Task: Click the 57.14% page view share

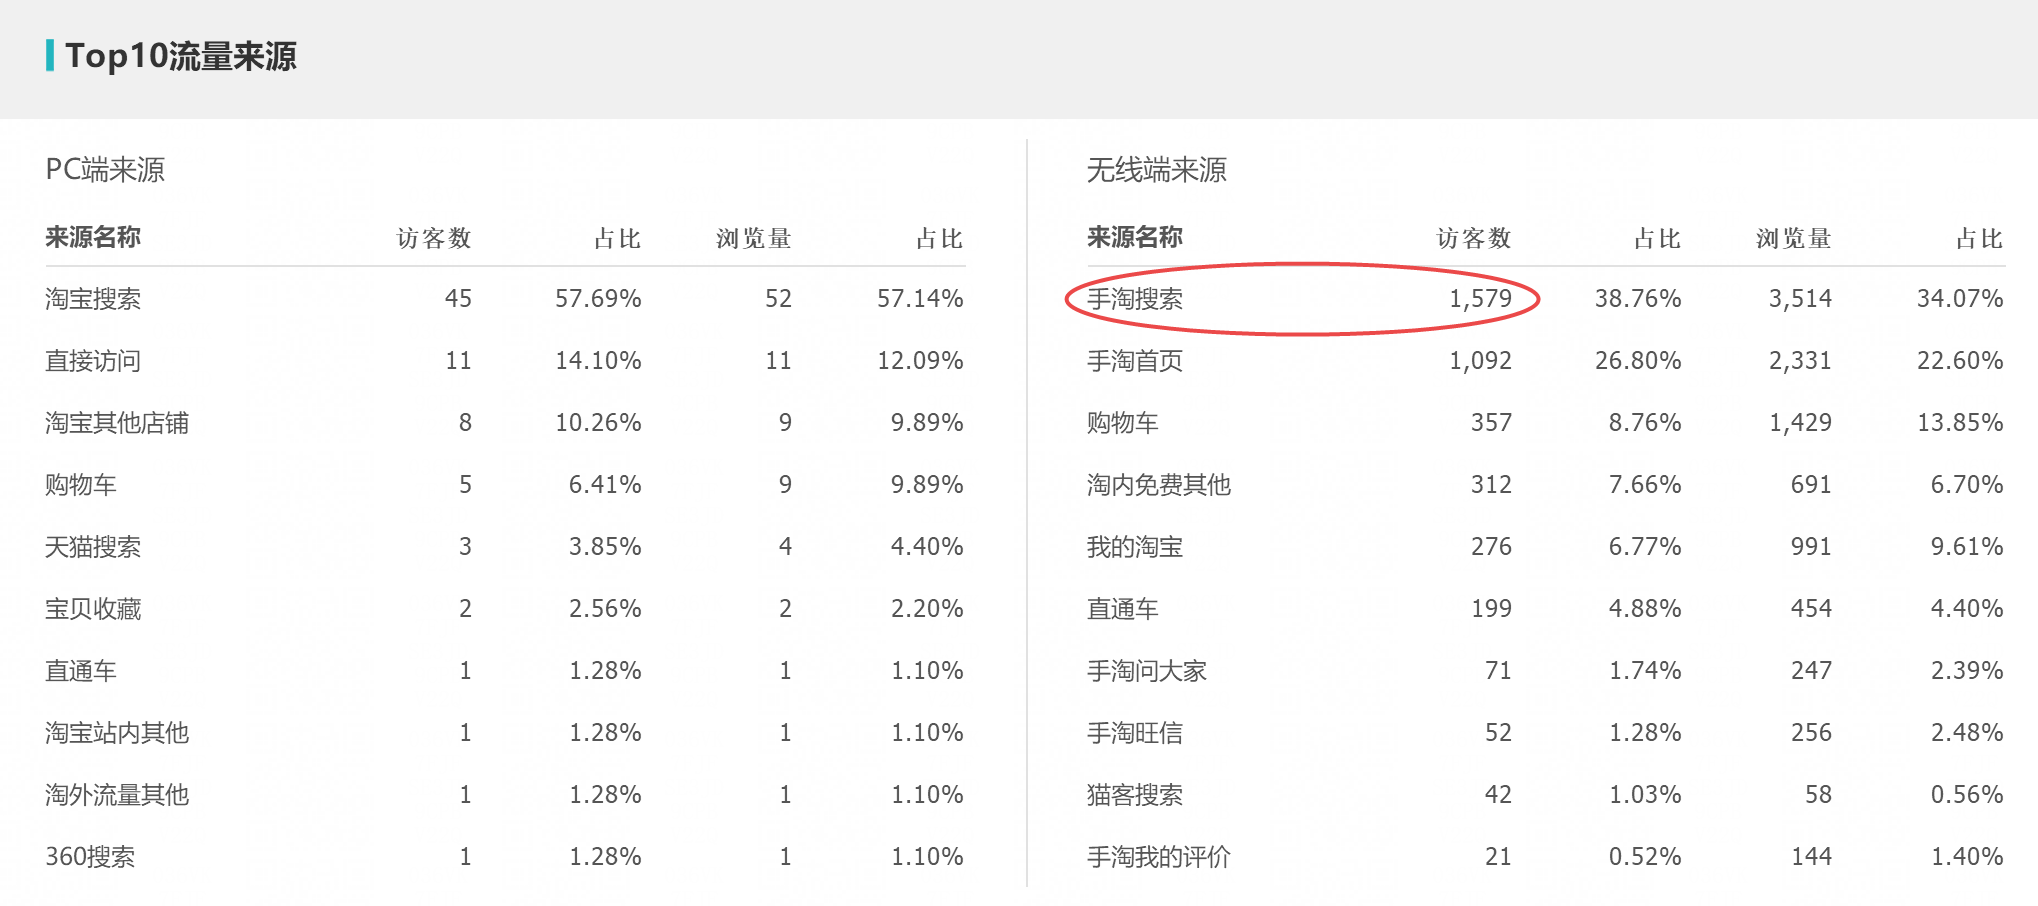Action: click(x=920, y=299)
